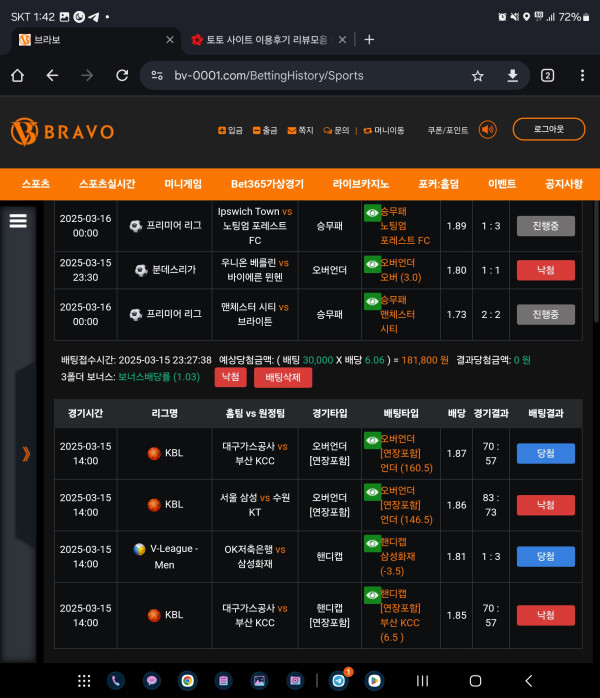Toggle eye icon on Ipswich Town bet row
This screenshot has height=698, width=600.
(x=372, y=212)
